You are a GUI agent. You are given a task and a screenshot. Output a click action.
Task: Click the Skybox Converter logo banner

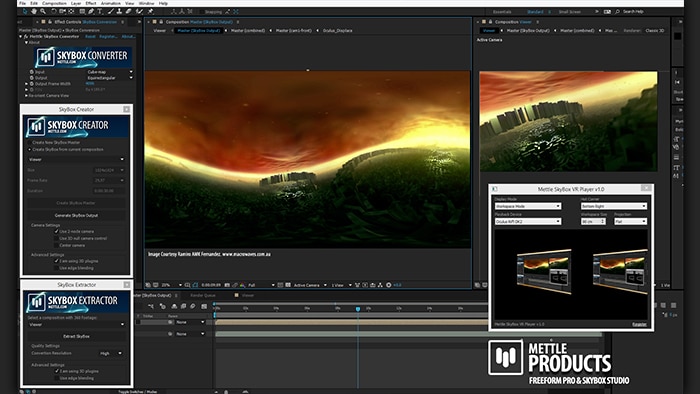(83, 57)
